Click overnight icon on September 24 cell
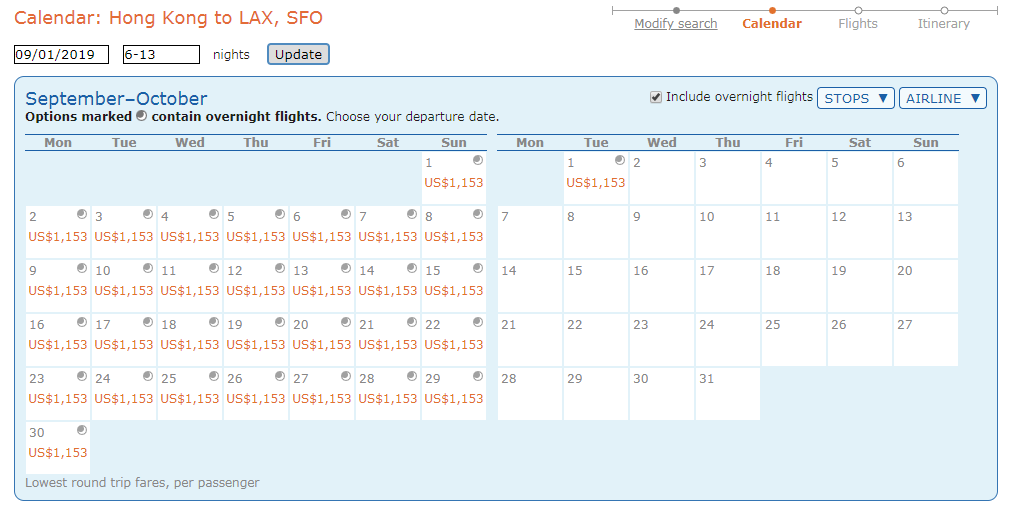This screenshot has height=515, width=1012. pos(148,376)
